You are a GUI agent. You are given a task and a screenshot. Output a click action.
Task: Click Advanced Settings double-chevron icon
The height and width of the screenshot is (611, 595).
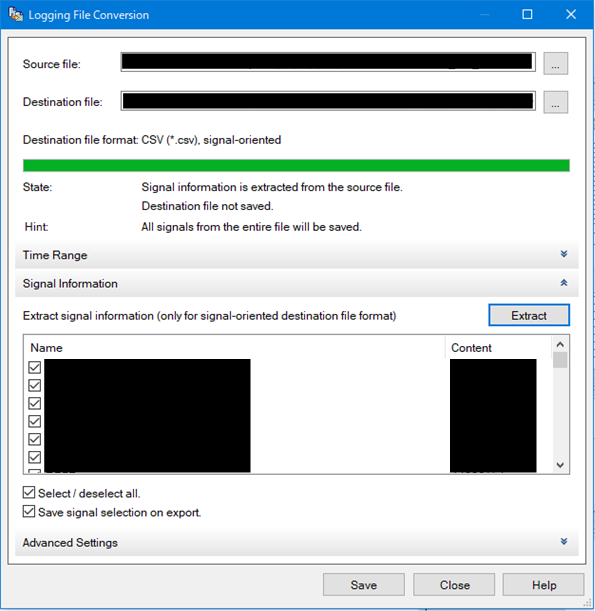pyautogui.click(x=563, y=542)
